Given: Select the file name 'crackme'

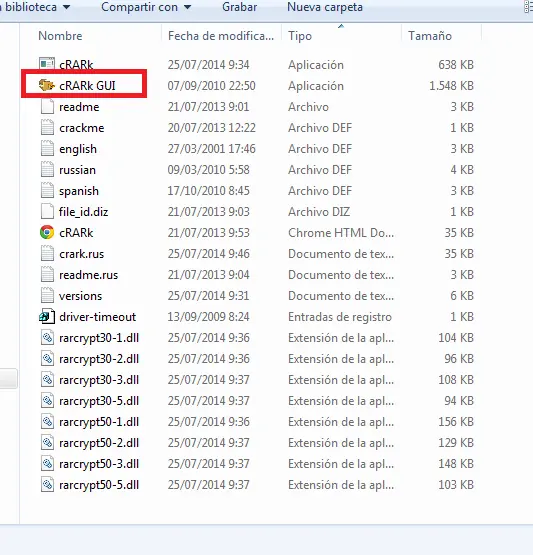Looking at the screenshot, I should (x=82, y=128).
